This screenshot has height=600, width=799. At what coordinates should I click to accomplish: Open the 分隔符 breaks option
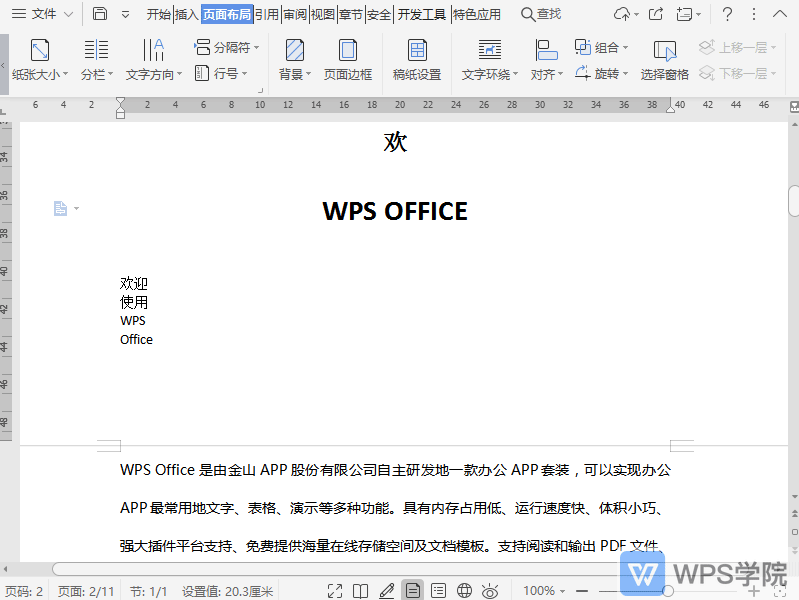click(226, 47)
